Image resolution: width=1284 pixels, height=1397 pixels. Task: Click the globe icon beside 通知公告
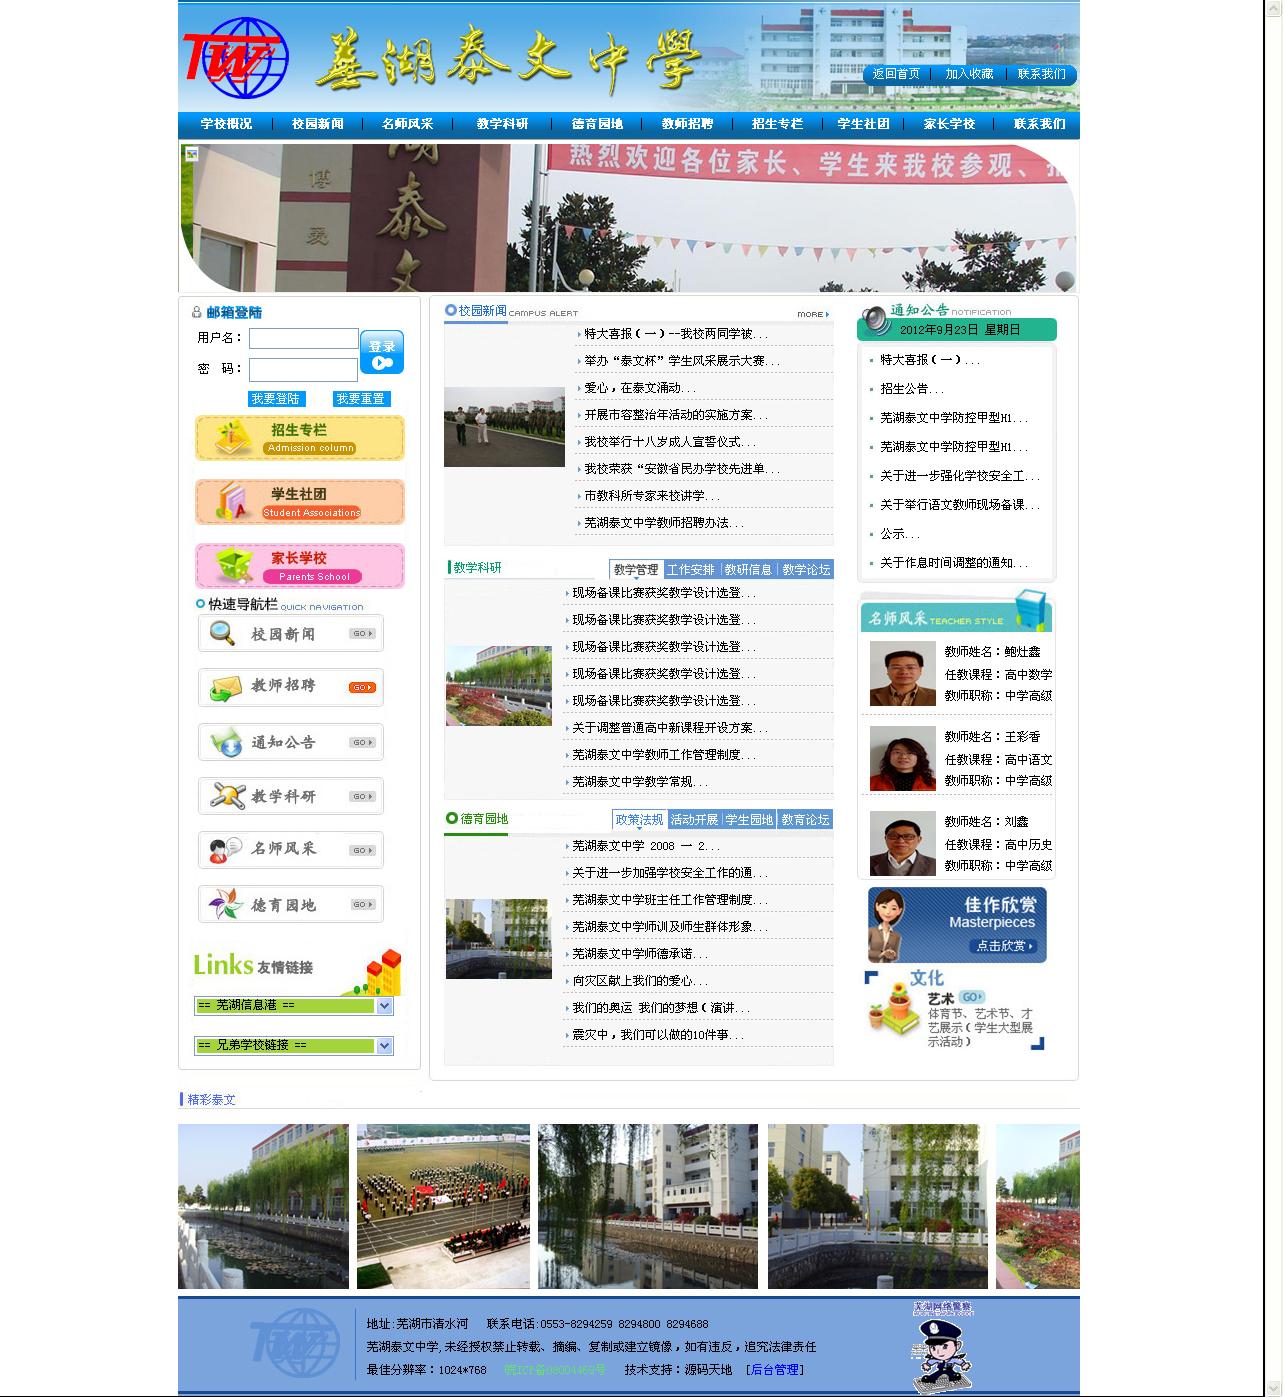click(x=227, y=742)
